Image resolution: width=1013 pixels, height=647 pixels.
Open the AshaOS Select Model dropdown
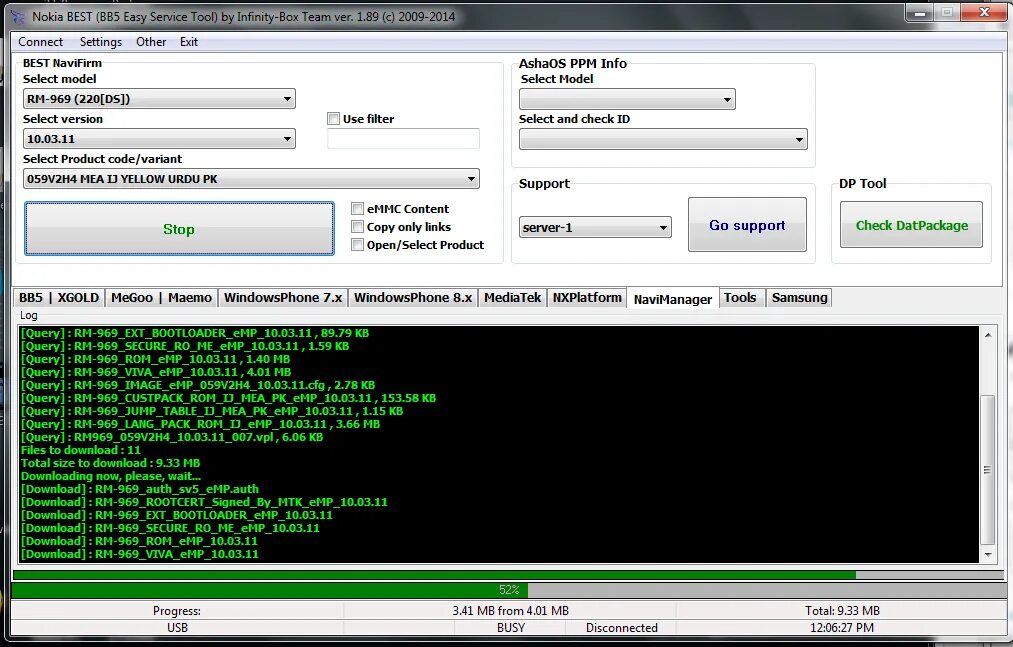coord(627,99)
